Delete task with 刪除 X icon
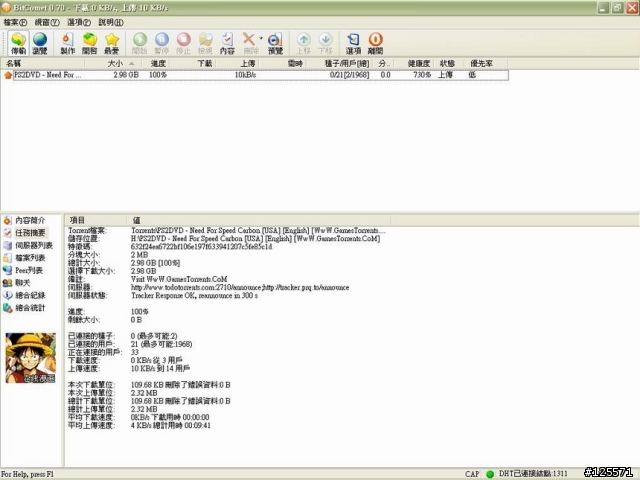This screenshot has width=640, height=480. click(250, 43)
